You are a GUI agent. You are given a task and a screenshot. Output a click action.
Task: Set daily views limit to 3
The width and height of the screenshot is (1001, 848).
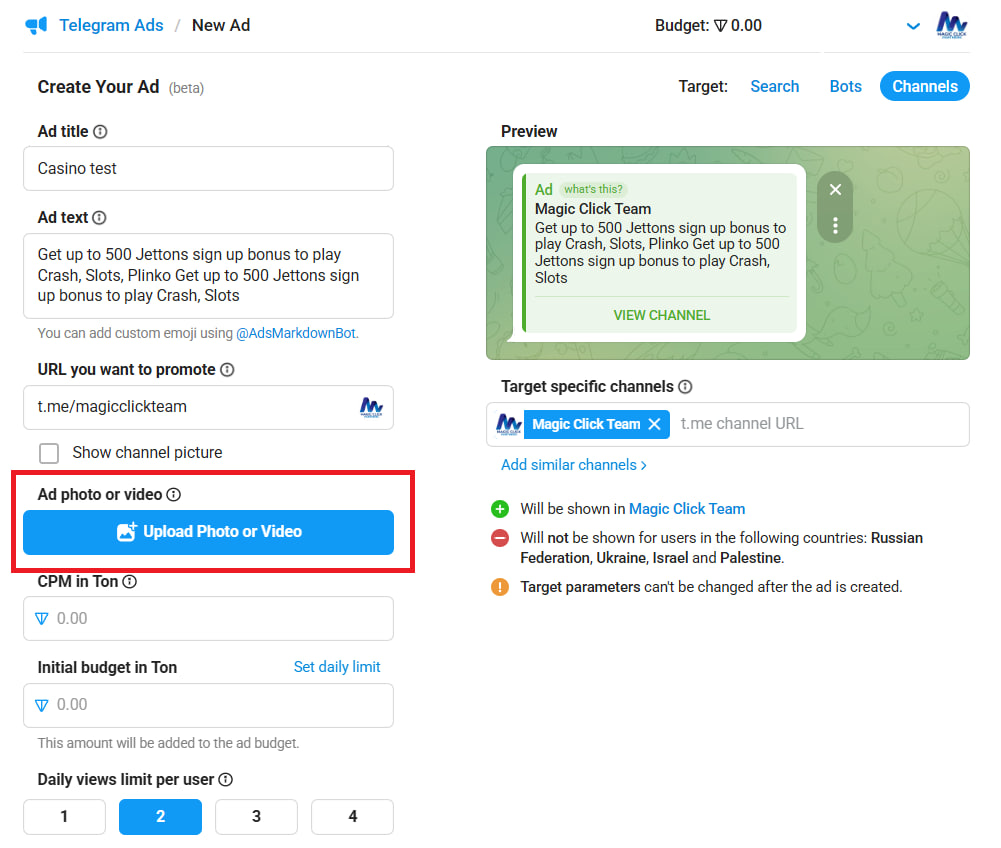point(256,817)
